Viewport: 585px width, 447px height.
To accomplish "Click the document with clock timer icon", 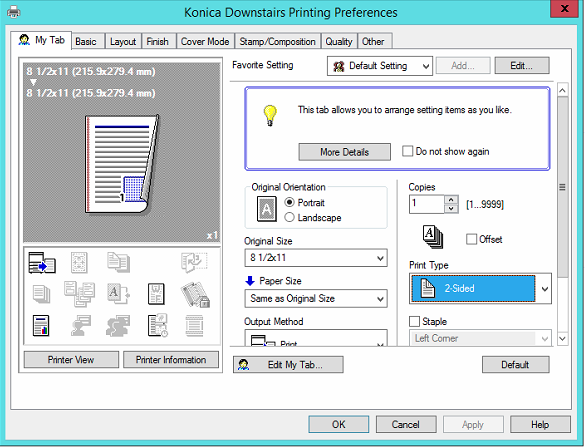I will click(158, 325).
